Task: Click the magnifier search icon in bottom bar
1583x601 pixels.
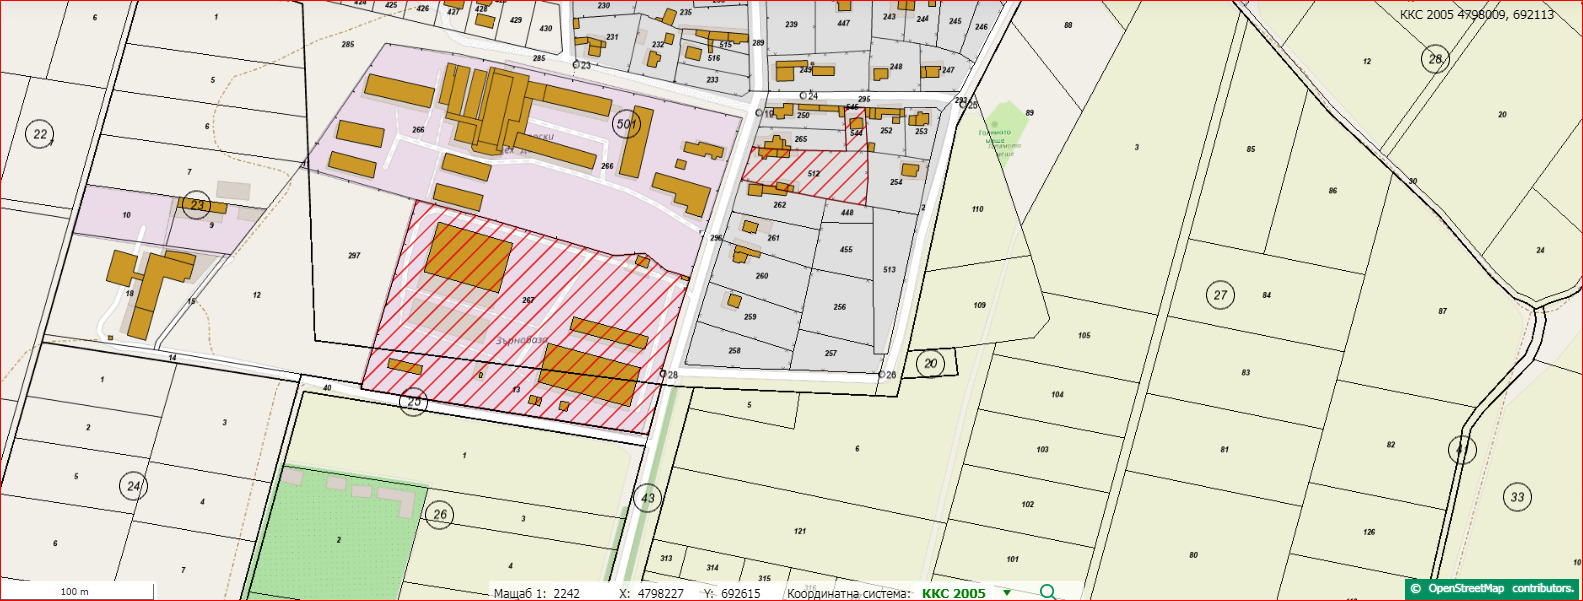Action: 1048,592
